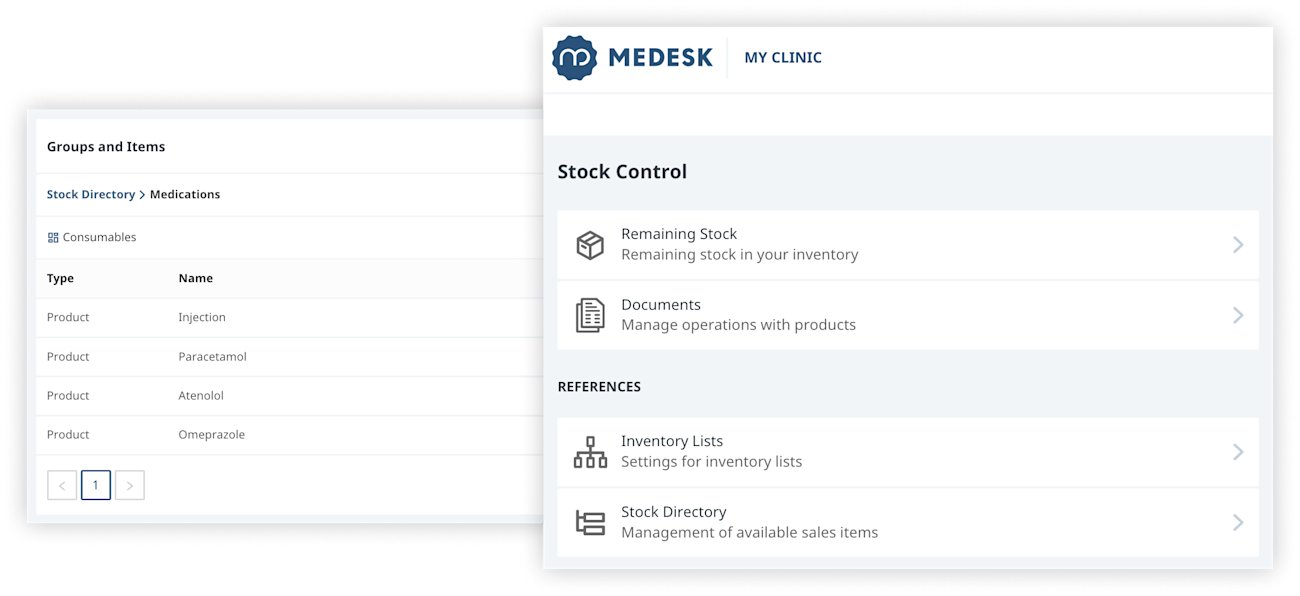The image size is (1300, 596).
Task: Click the Medesk gear logo icon
Action: tap(575, 58)
